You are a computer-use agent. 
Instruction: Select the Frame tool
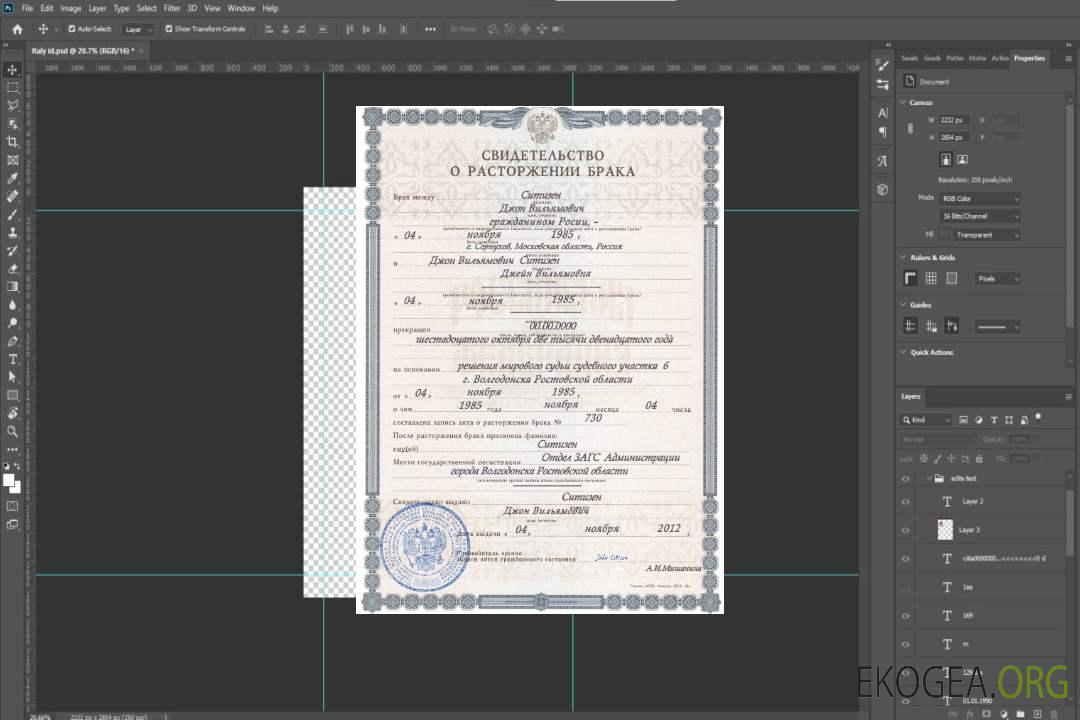(12, 160)
